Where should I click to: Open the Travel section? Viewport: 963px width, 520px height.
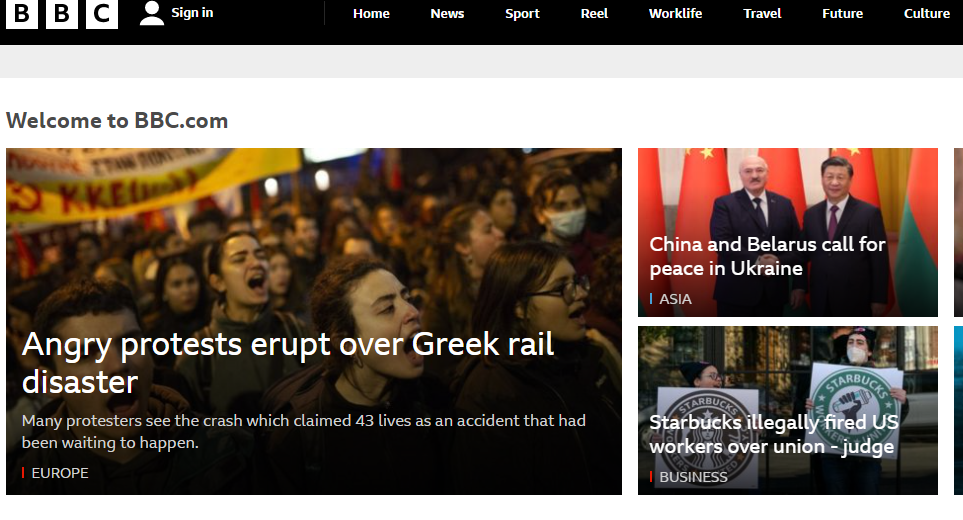[762, 14]
